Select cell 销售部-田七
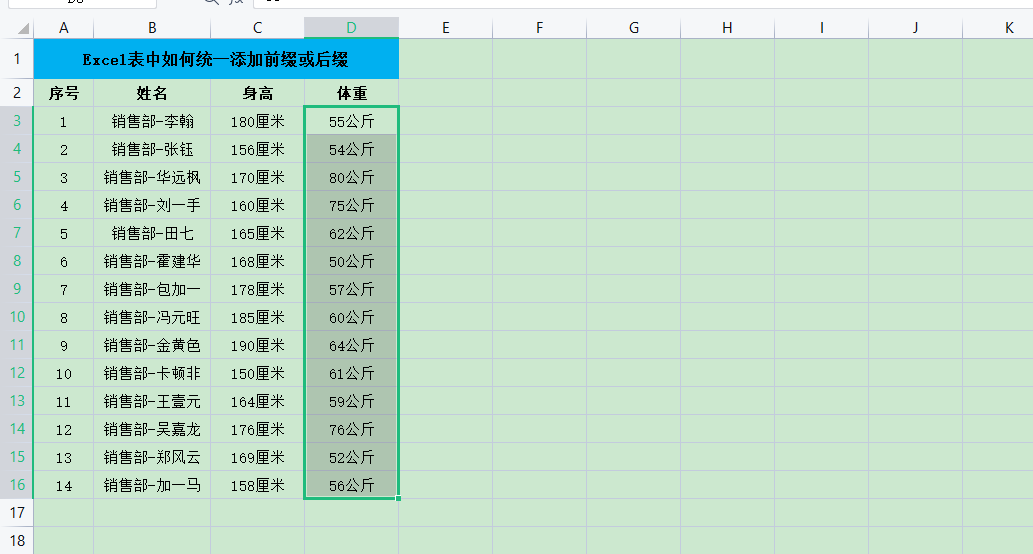Screen dimensions: 1033x554 [x=152, y=233]
